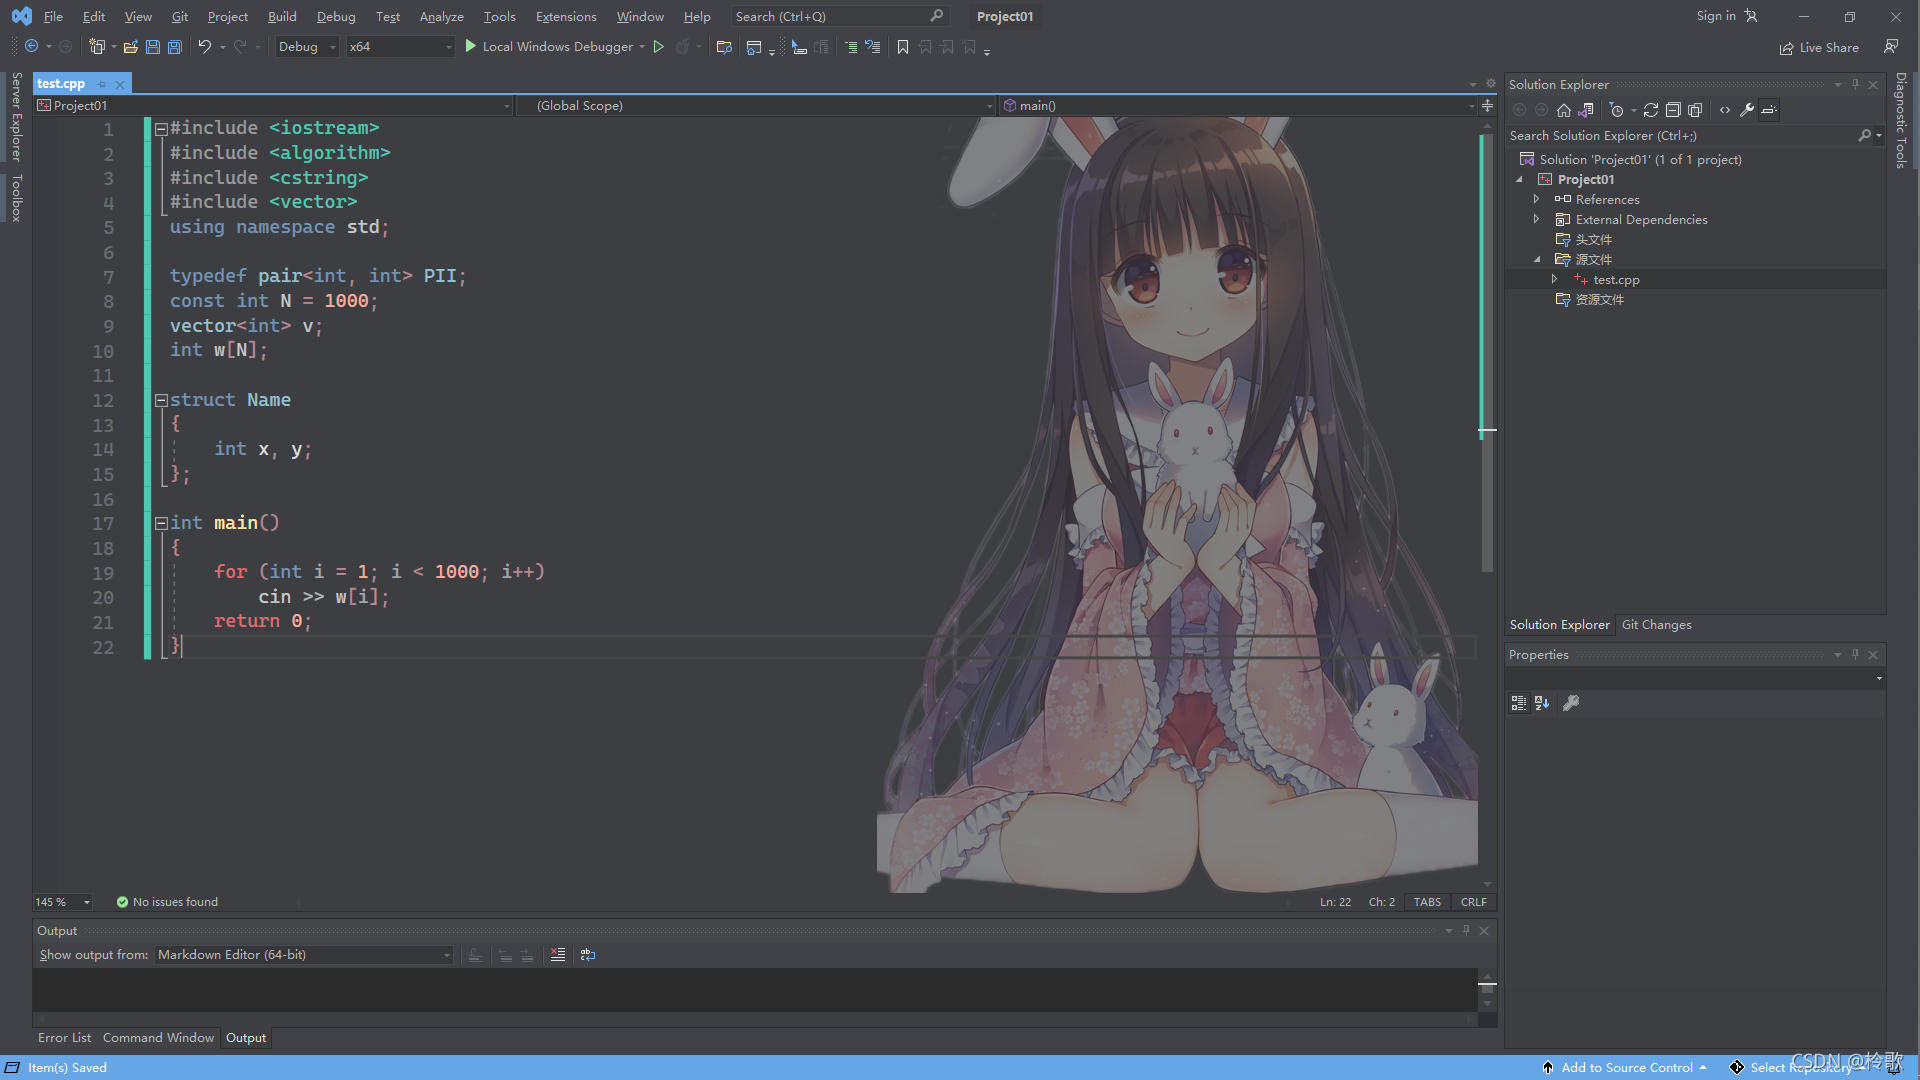
Task: Open Property Pages wrench in Properties panel
Action: click(1571, 703)
